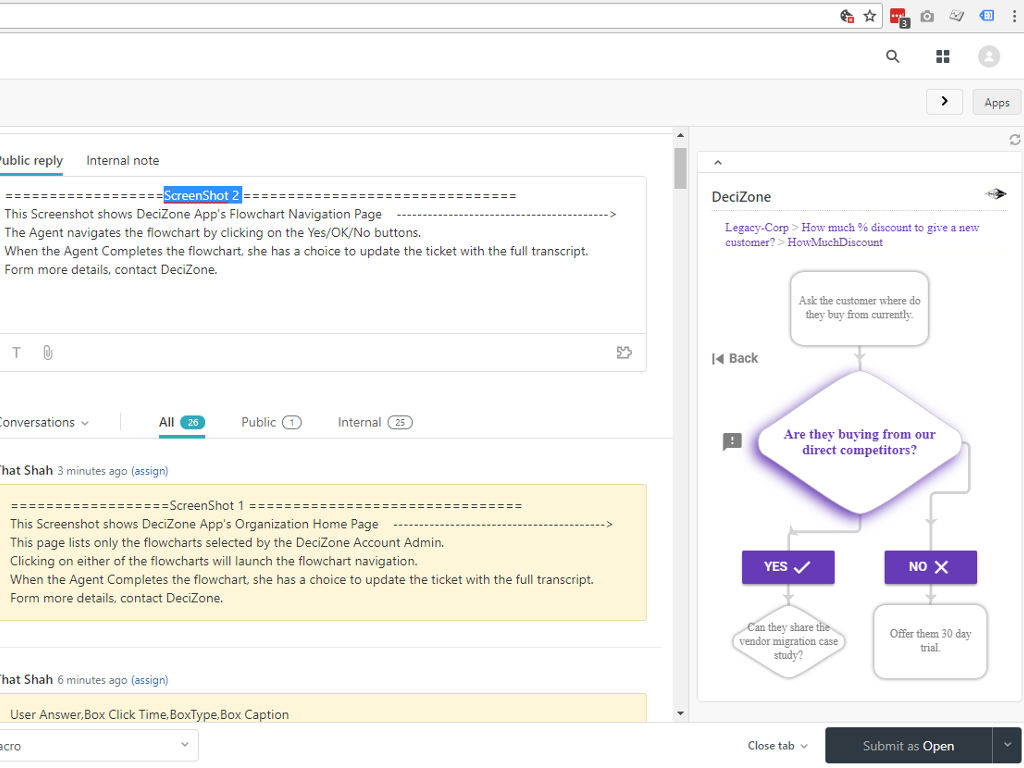Open the search magnifier icon

pyautogui.click(x=892, y=56)
